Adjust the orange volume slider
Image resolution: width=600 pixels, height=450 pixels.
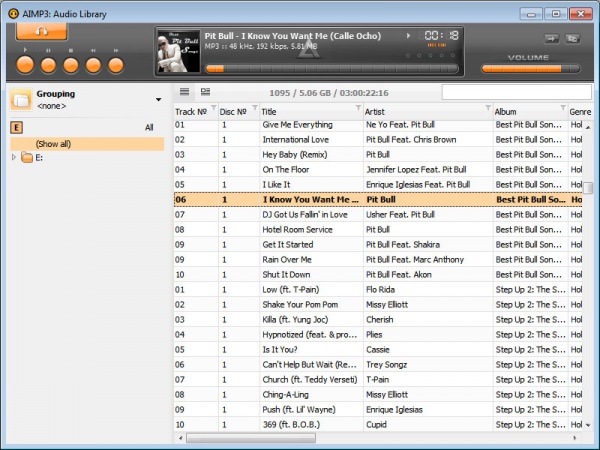coord(516,69)
